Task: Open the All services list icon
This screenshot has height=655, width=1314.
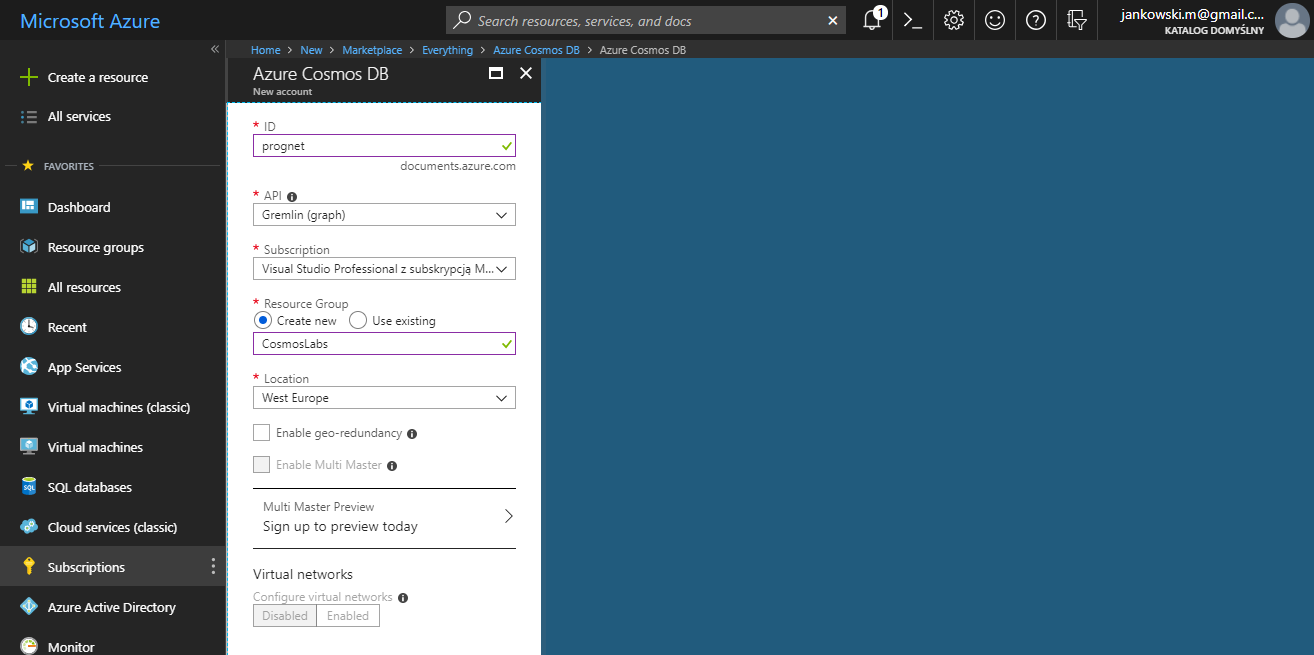Action: pyautogui.click(x=29, y=117)
